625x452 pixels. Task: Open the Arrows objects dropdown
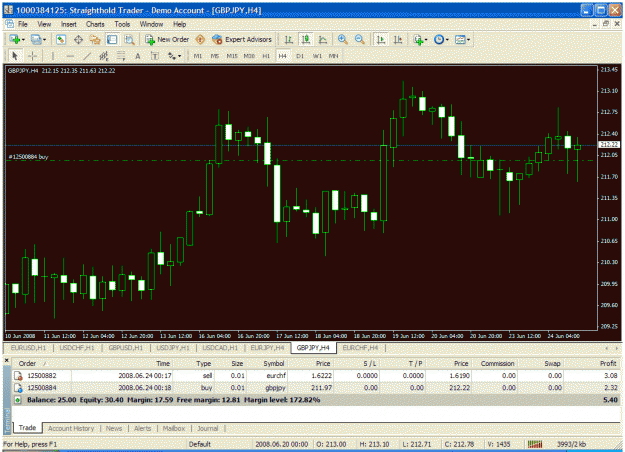[174, 56]
